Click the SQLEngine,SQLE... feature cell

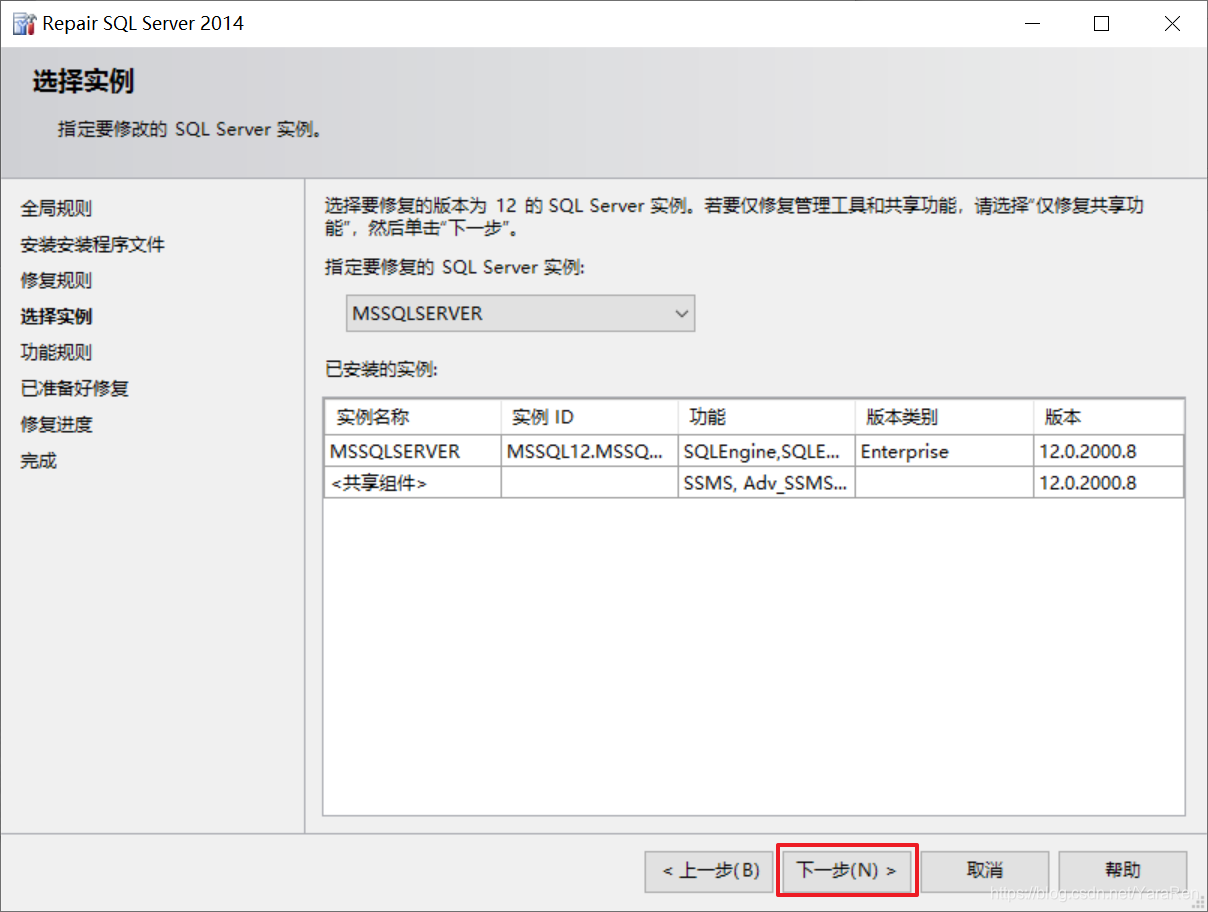766,451
